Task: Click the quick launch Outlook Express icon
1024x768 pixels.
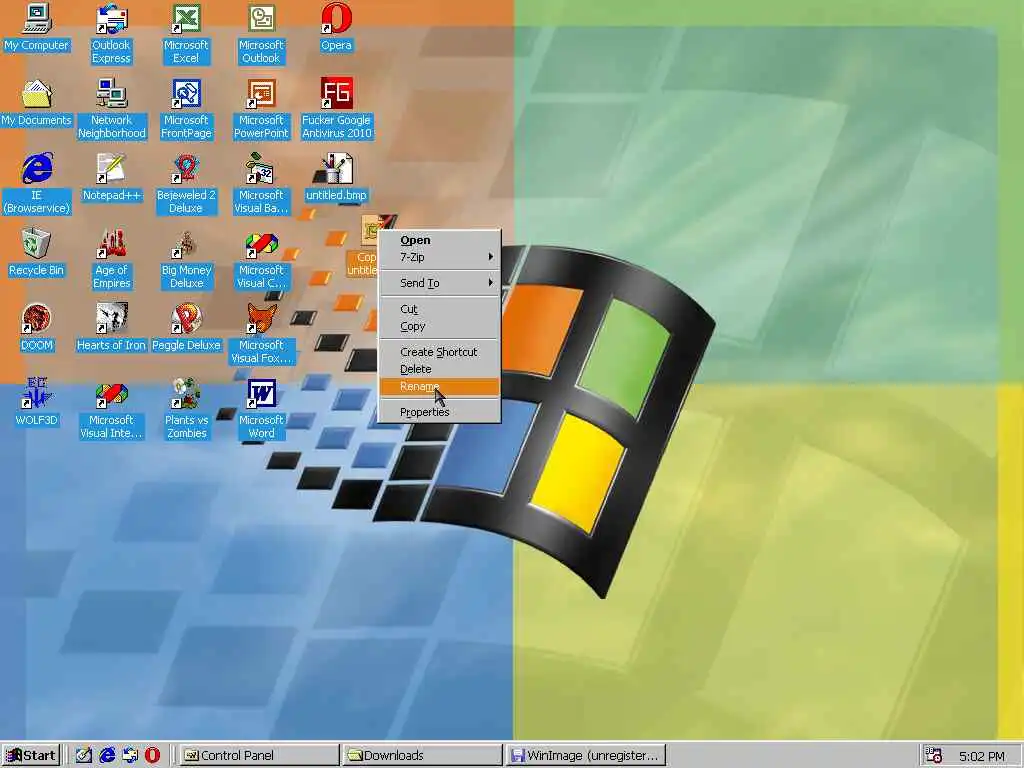Action: coord(129,756)
